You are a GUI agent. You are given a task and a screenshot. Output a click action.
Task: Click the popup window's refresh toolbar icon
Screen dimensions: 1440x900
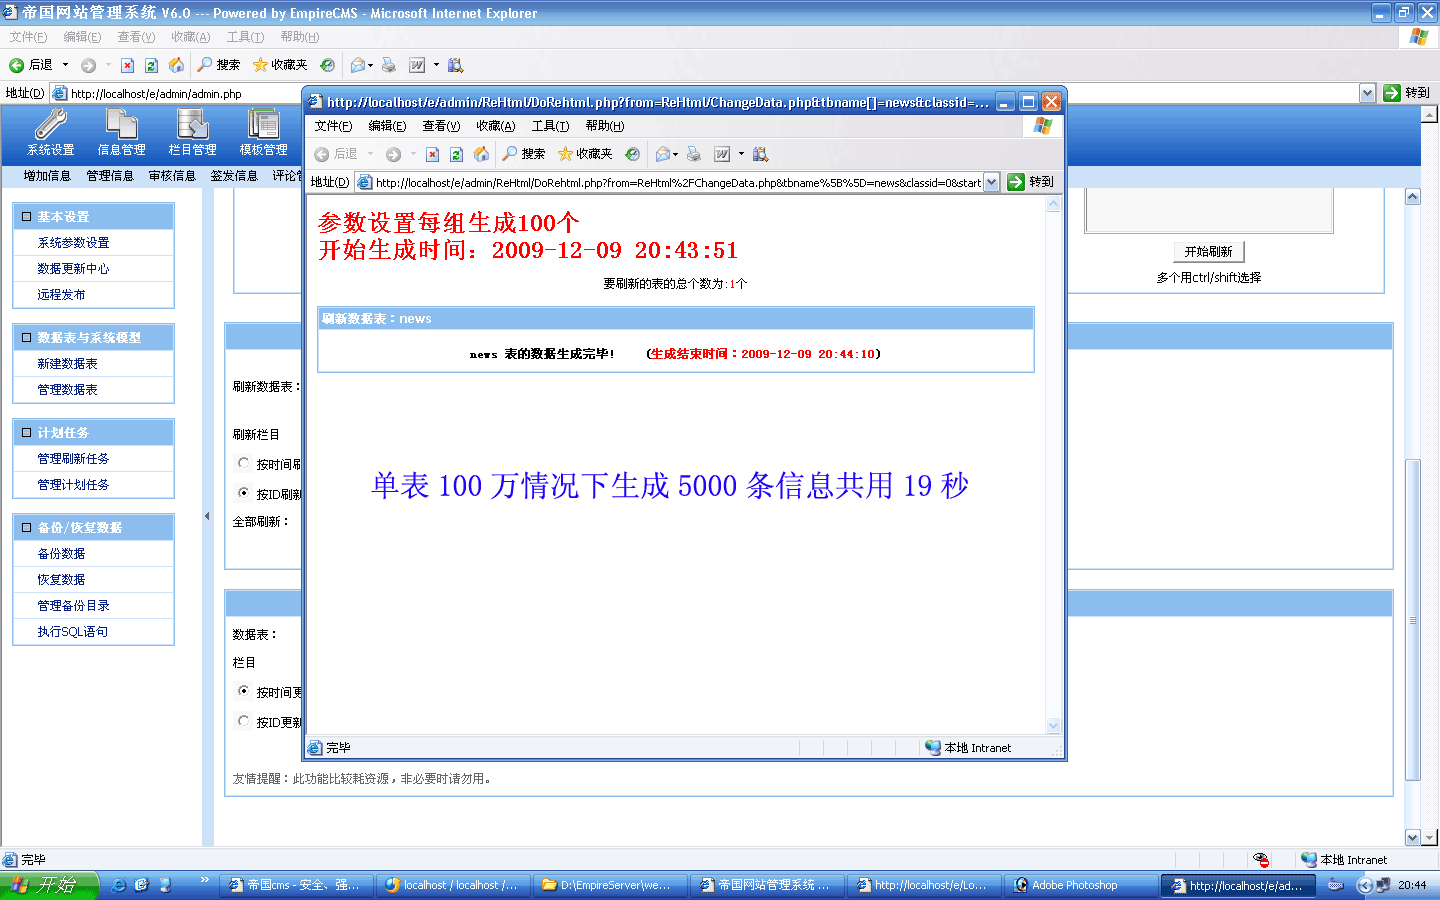456,154
